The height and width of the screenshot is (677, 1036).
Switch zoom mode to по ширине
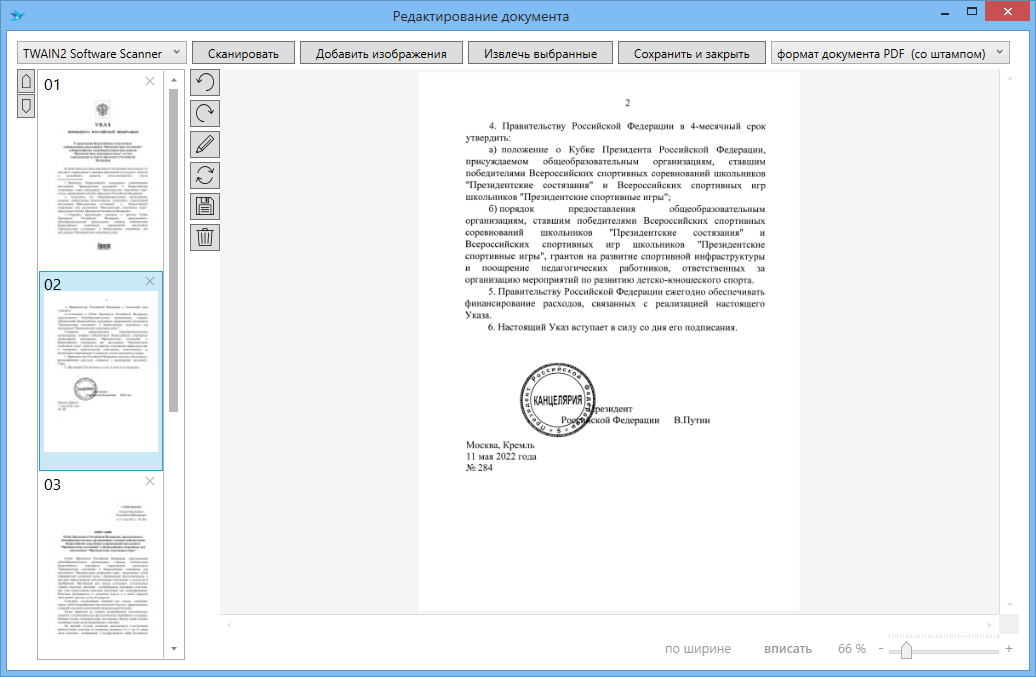tap(697, 649)
